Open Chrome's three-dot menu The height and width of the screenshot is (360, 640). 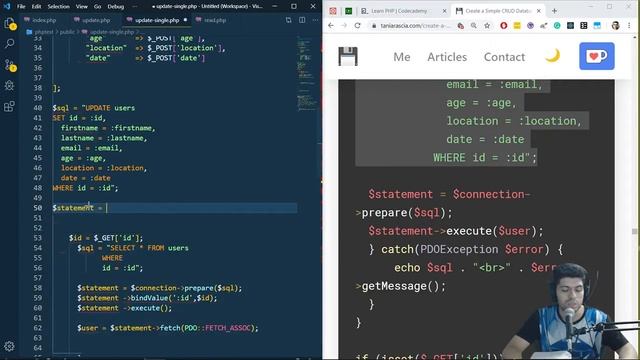click(x=629, y=25)
